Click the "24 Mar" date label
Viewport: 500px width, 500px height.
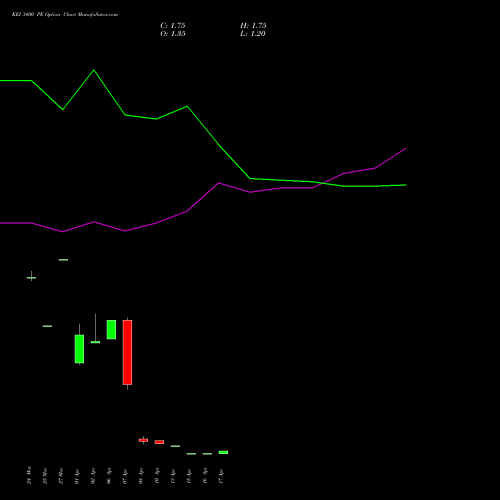[29, 475]
